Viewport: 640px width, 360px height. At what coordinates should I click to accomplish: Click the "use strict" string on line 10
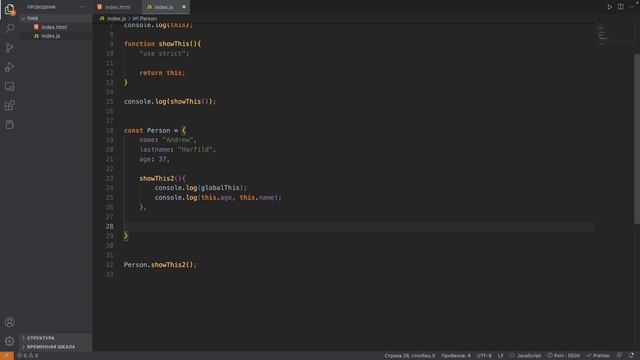coord(162,53)
